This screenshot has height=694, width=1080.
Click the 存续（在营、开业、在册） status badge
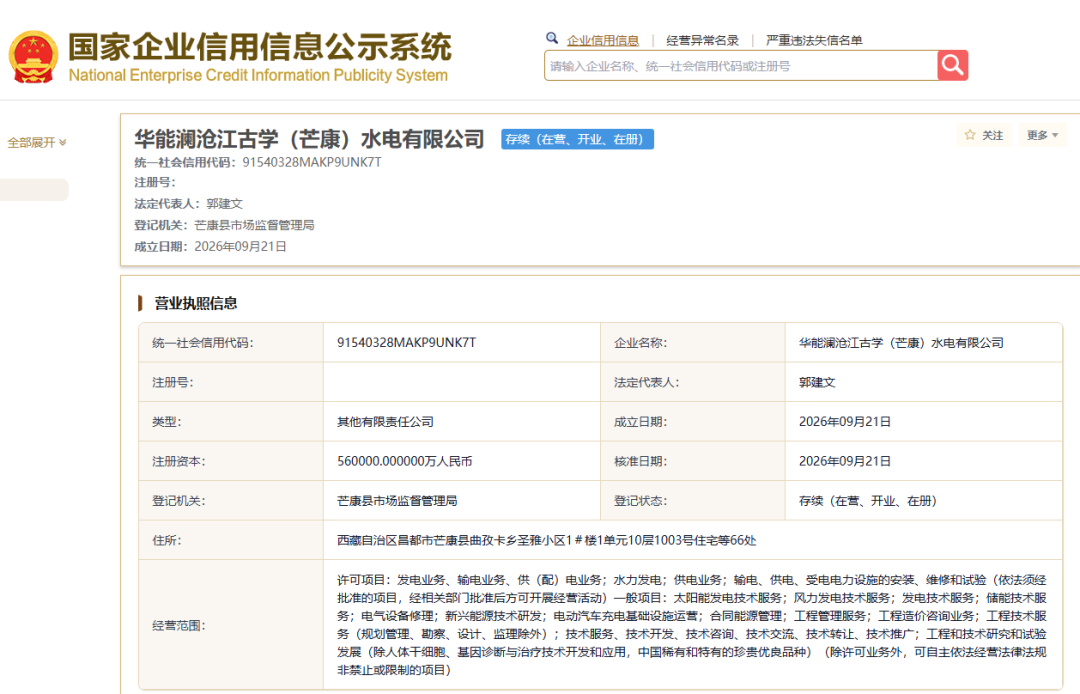click(577, 139)
